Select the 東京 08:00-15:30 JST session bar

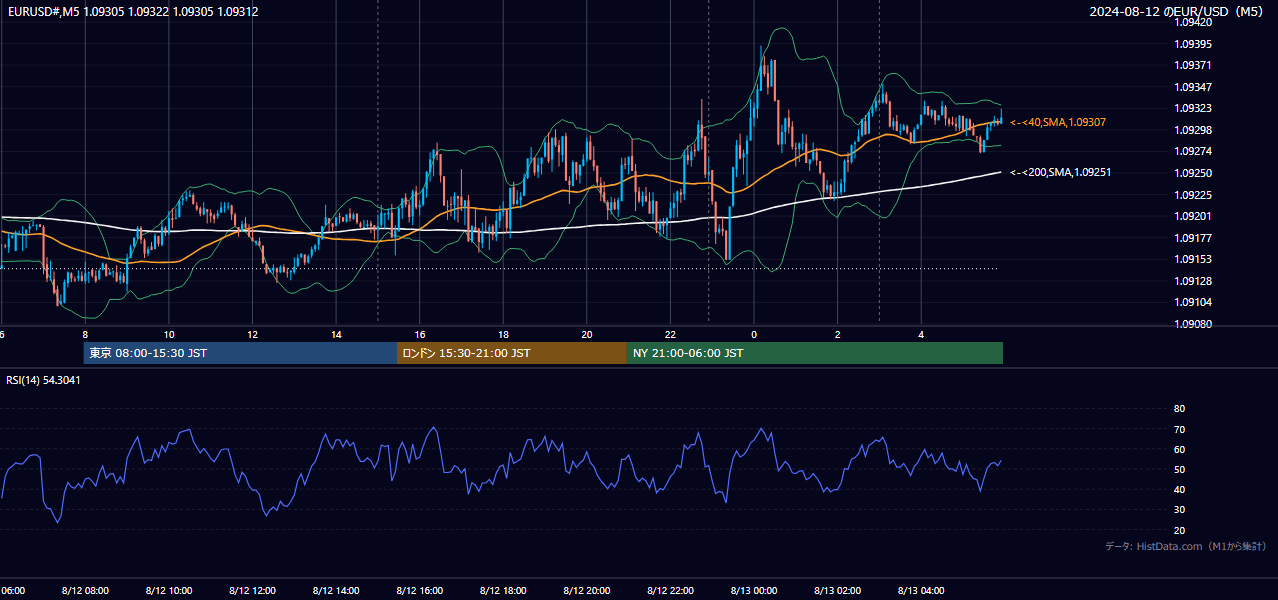click(x=240, y=353)
